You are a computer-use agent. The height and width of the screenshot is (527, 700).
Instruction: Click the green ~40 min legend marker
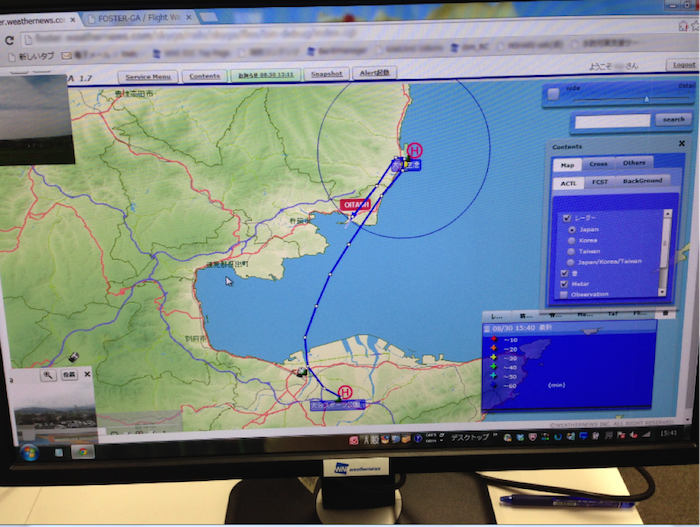(x=493, y=366)
